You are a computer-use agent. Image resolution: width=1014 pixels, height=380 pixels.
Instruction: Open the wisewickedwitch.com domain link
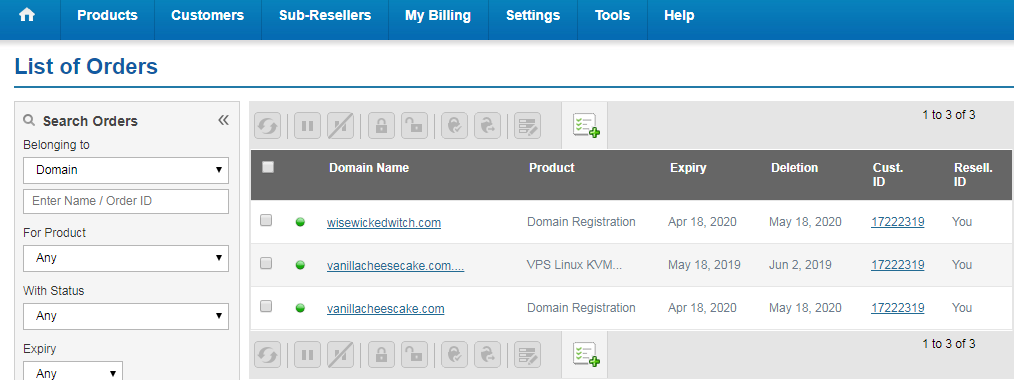click(x=384, y=222)
